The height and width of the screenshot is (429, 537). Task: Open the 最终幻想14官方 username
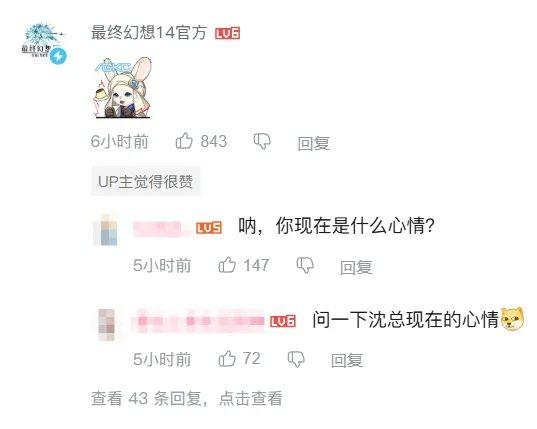click(x=149, y=33)
